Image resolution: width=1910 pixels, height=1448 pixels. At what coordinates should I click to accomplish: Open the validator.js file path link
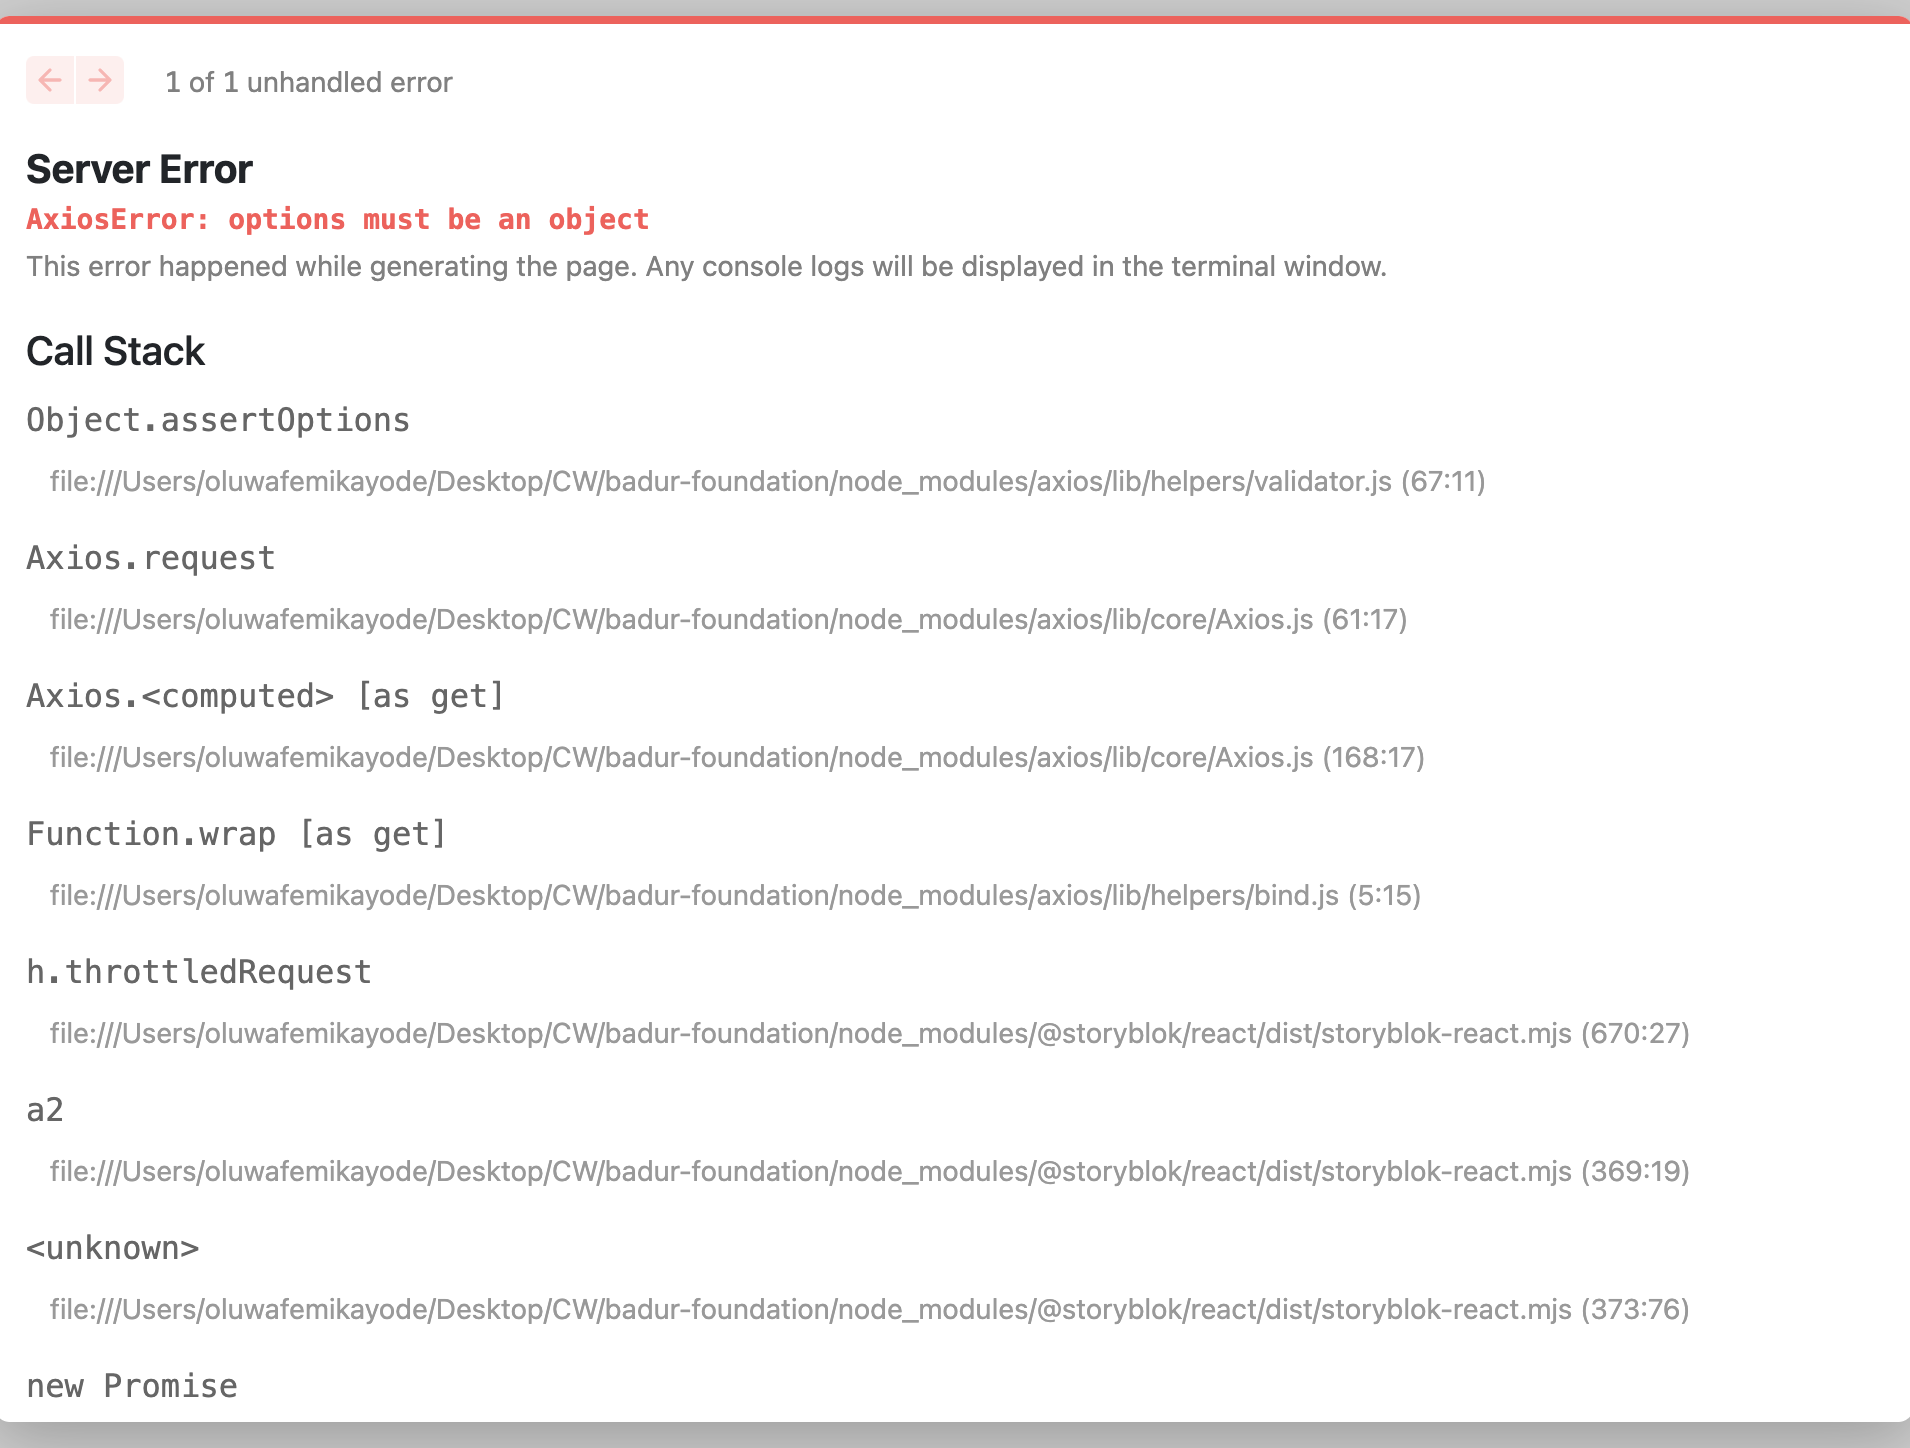tap(767, 481)
